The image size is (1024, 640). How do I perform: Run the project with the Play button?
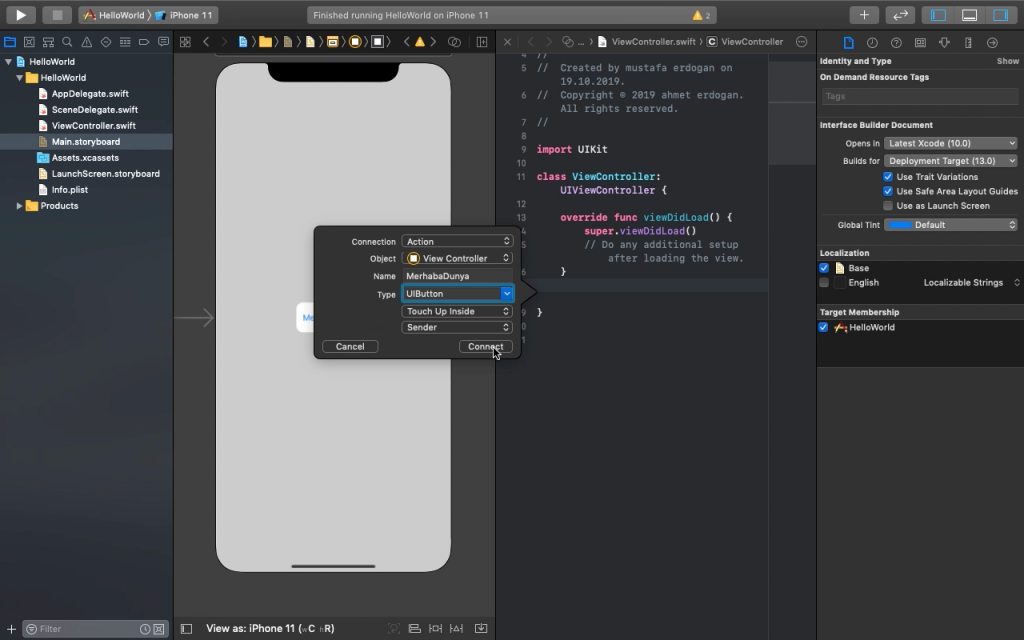(x=19, y=14)
